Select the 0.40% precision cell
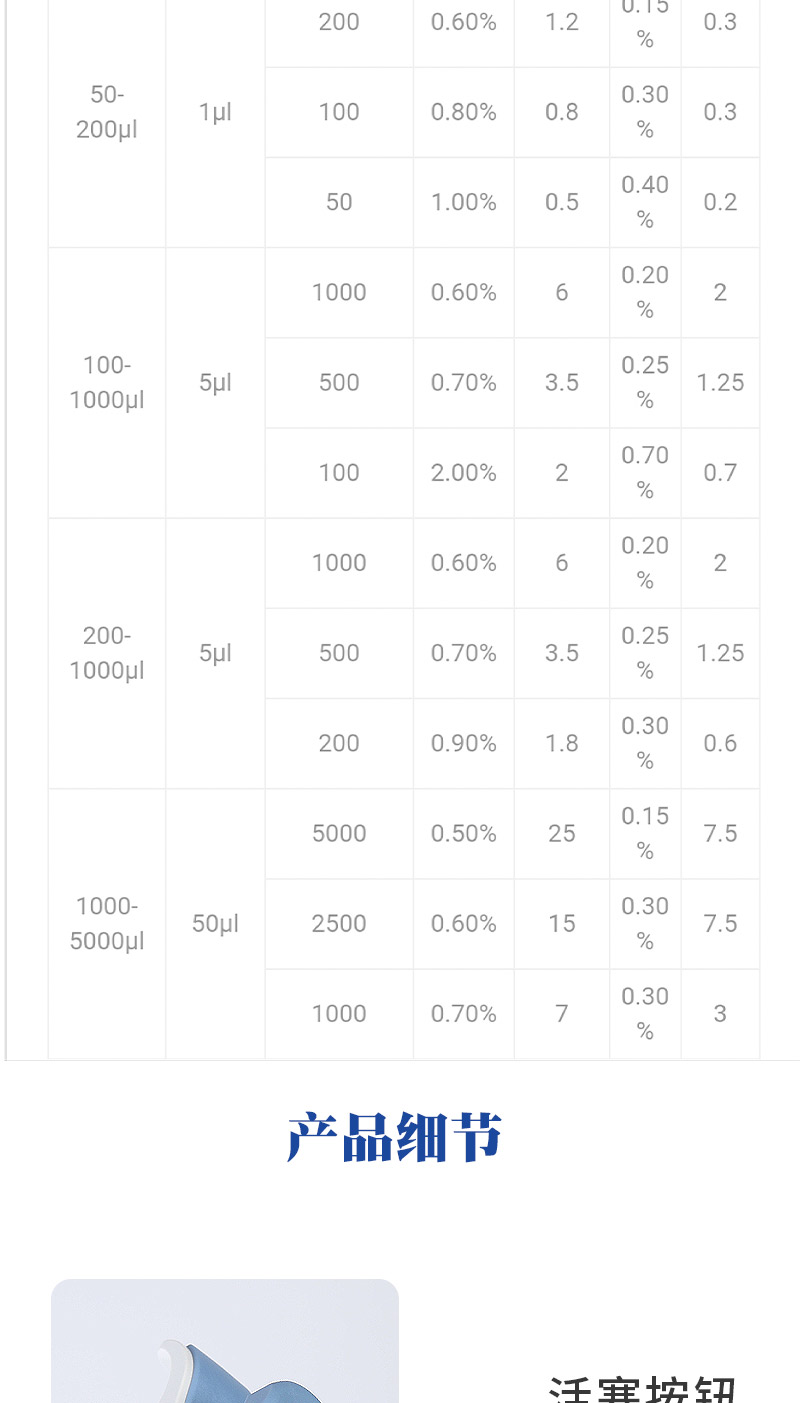This screenshot has width=800, height=1403. (645, 202)
